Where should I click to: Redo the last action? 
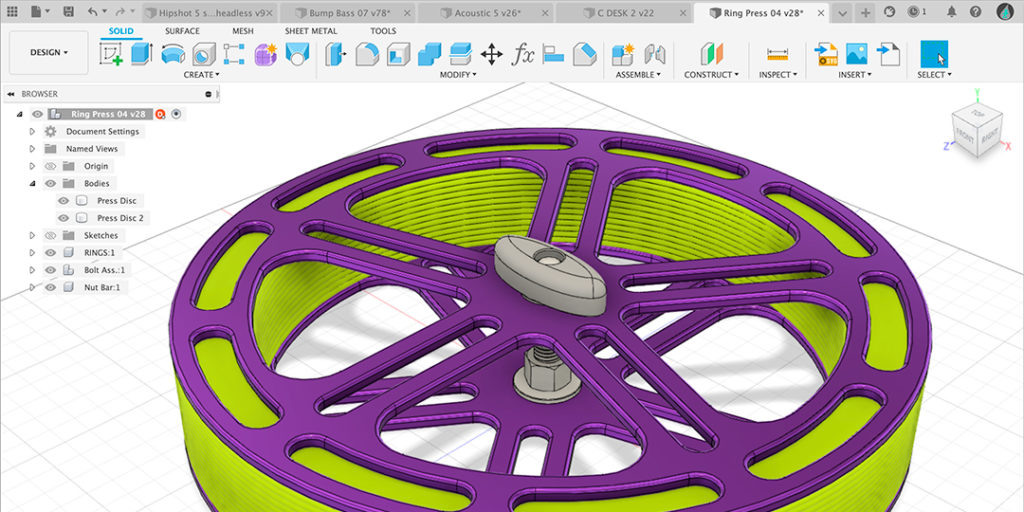point(120,12)
